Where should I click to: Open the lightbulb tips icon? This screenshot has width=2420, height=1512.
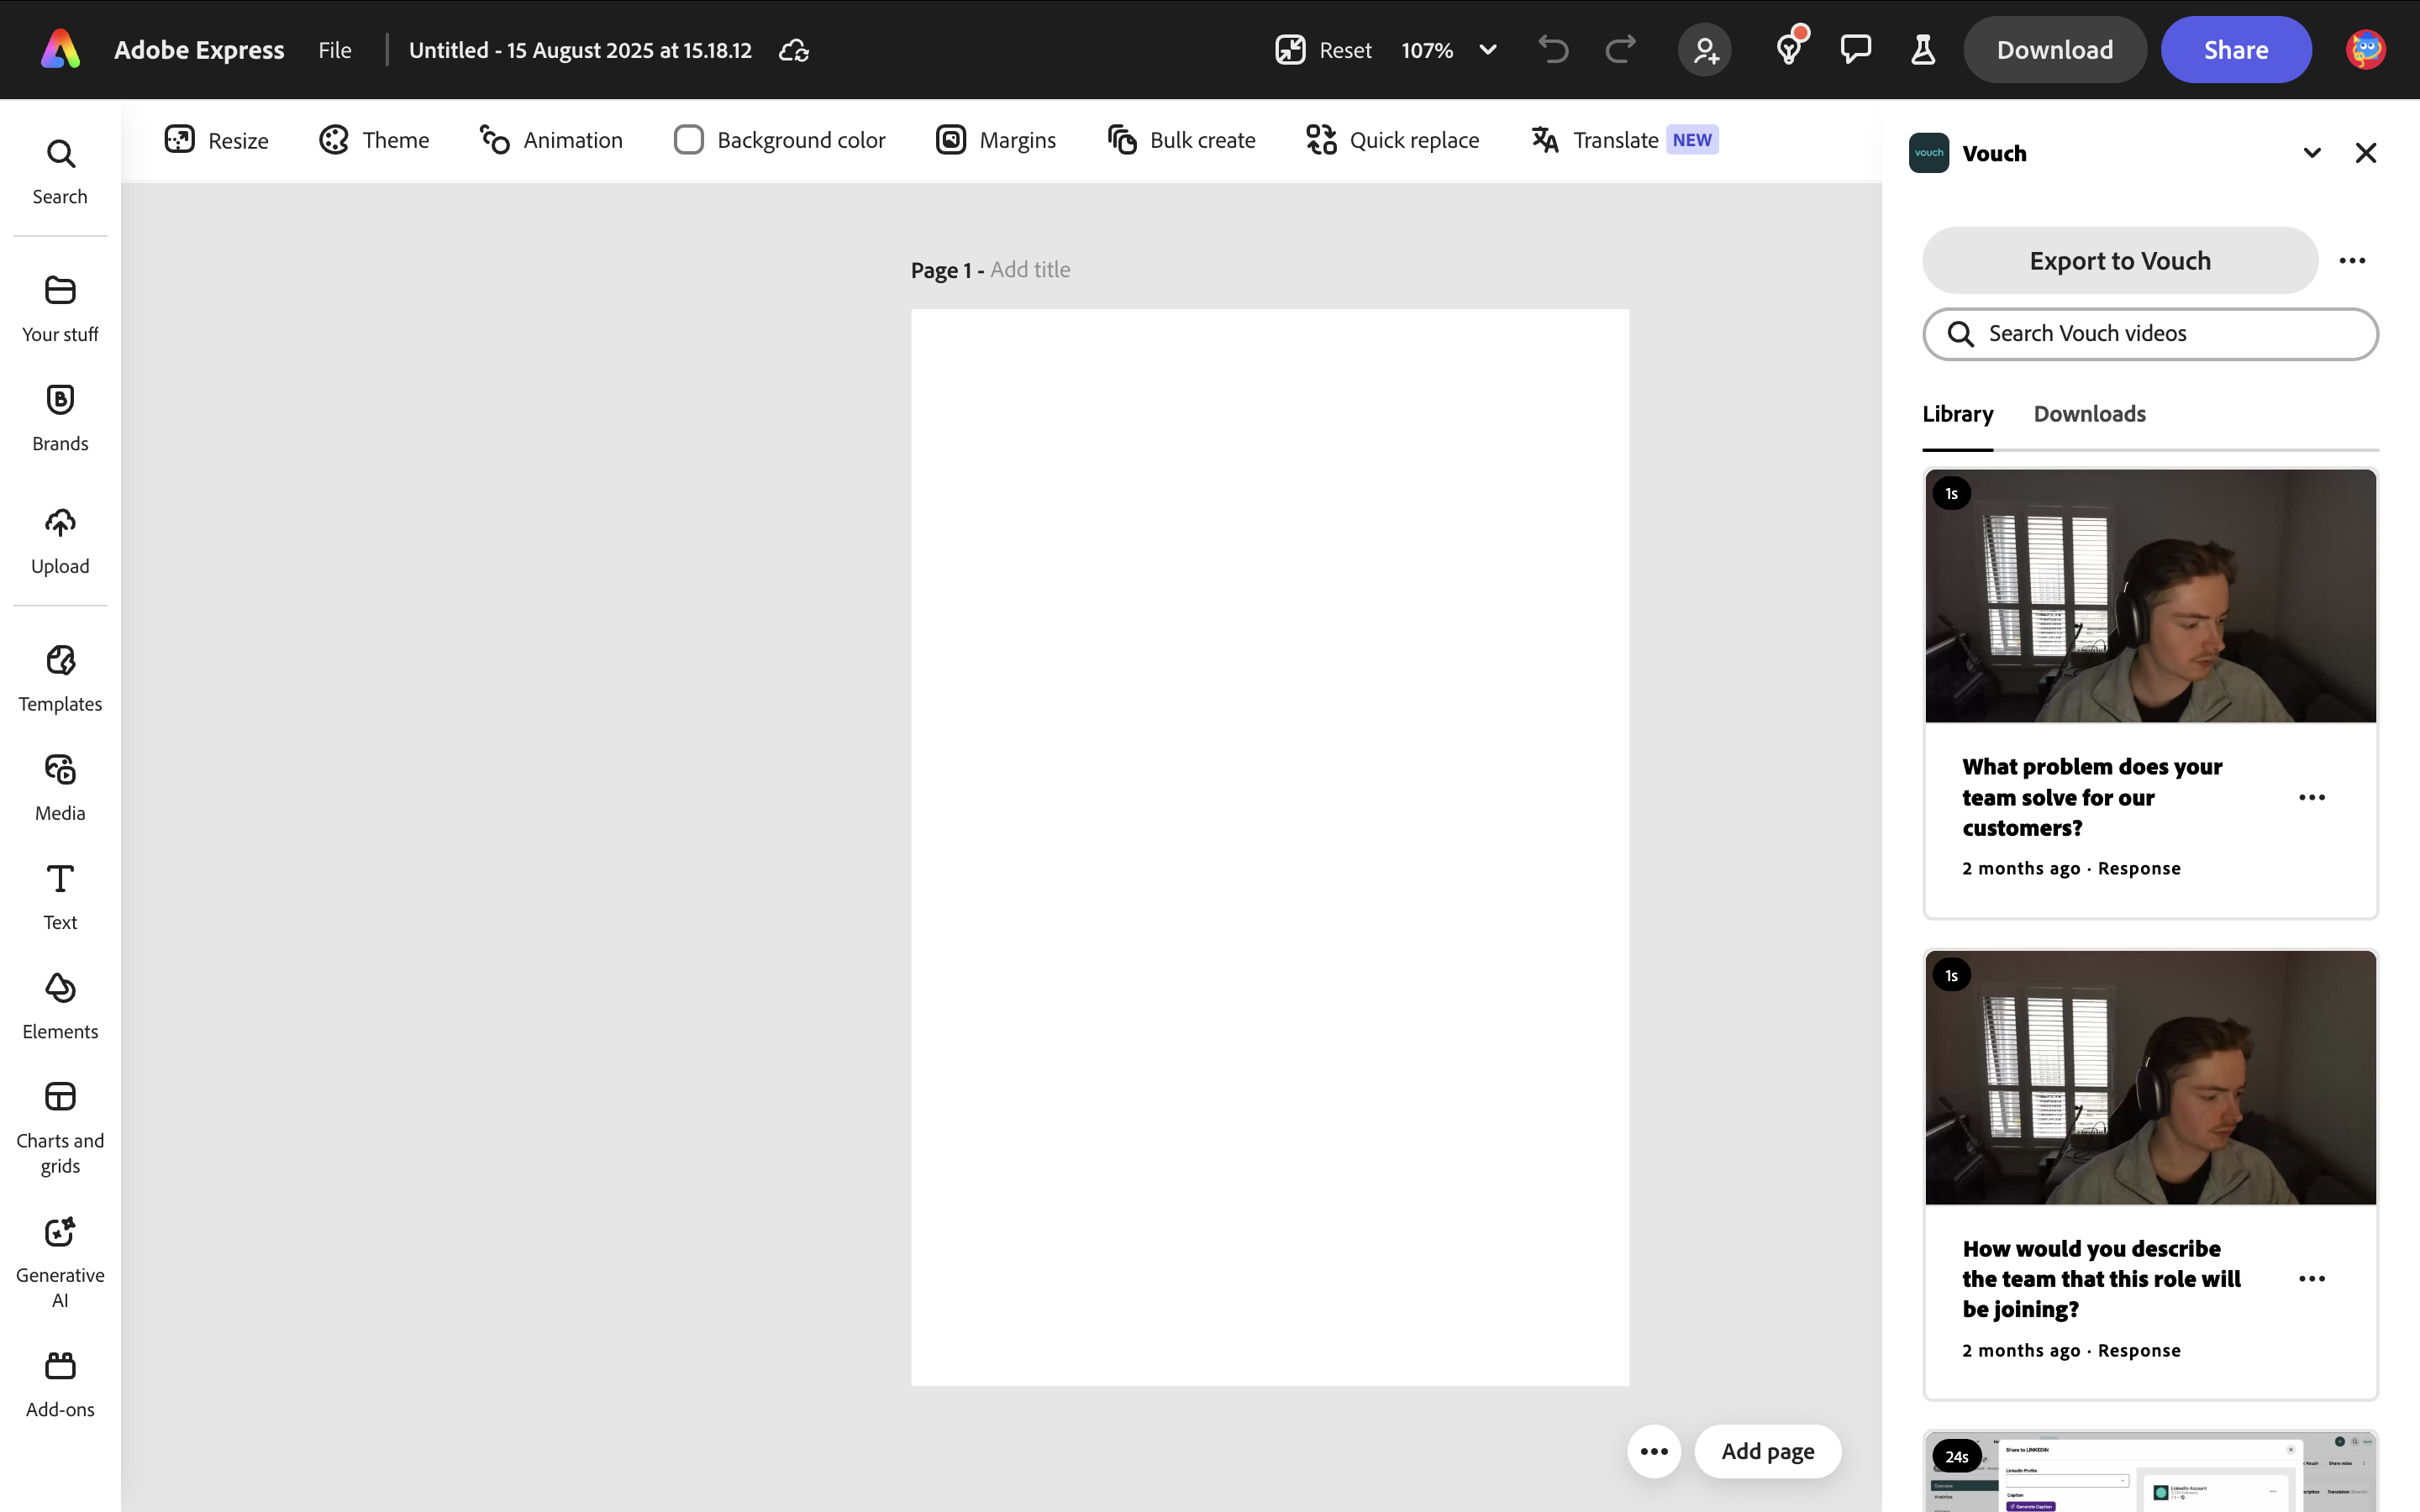[x=1789, y=49]
